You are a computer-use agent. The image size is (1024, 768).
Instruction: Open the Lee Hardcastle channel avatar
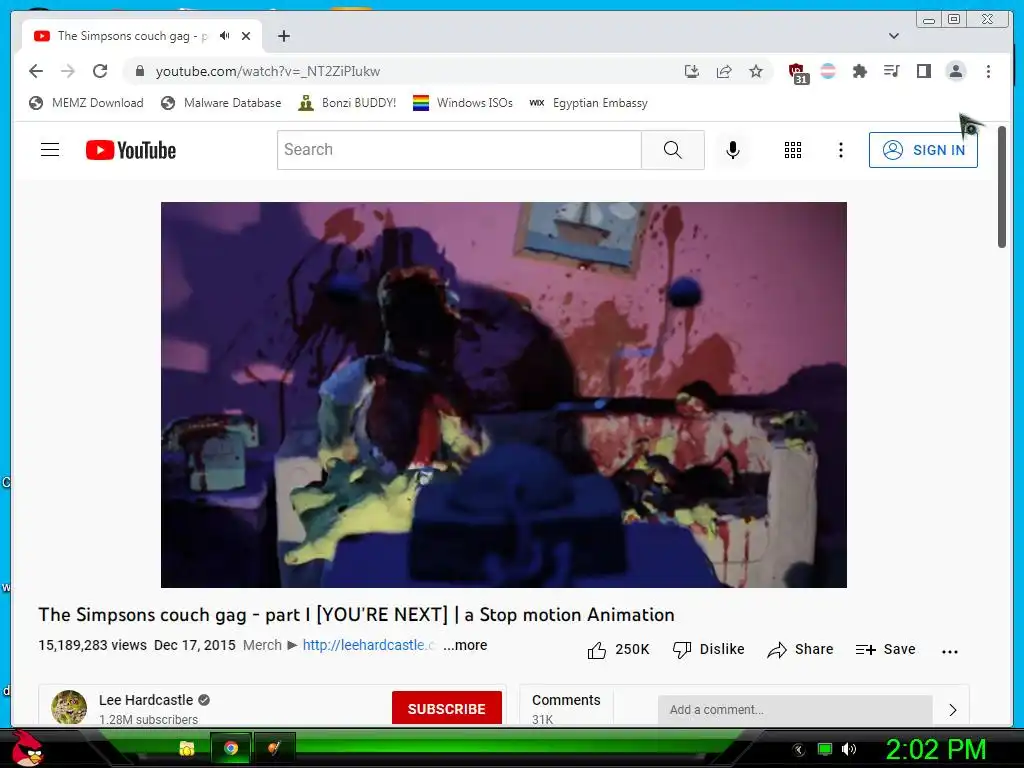tap(69, 707)
